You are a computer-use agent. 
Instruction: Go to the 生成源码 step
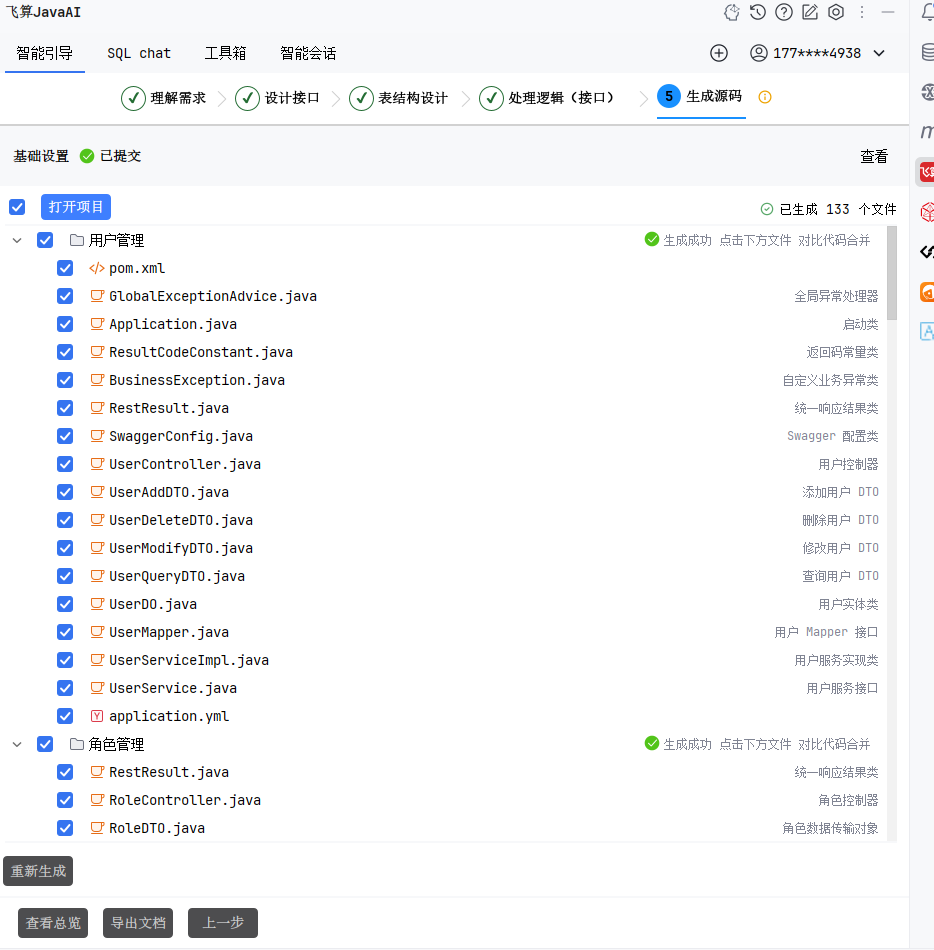pyautogui.click(x=700, y=97)
